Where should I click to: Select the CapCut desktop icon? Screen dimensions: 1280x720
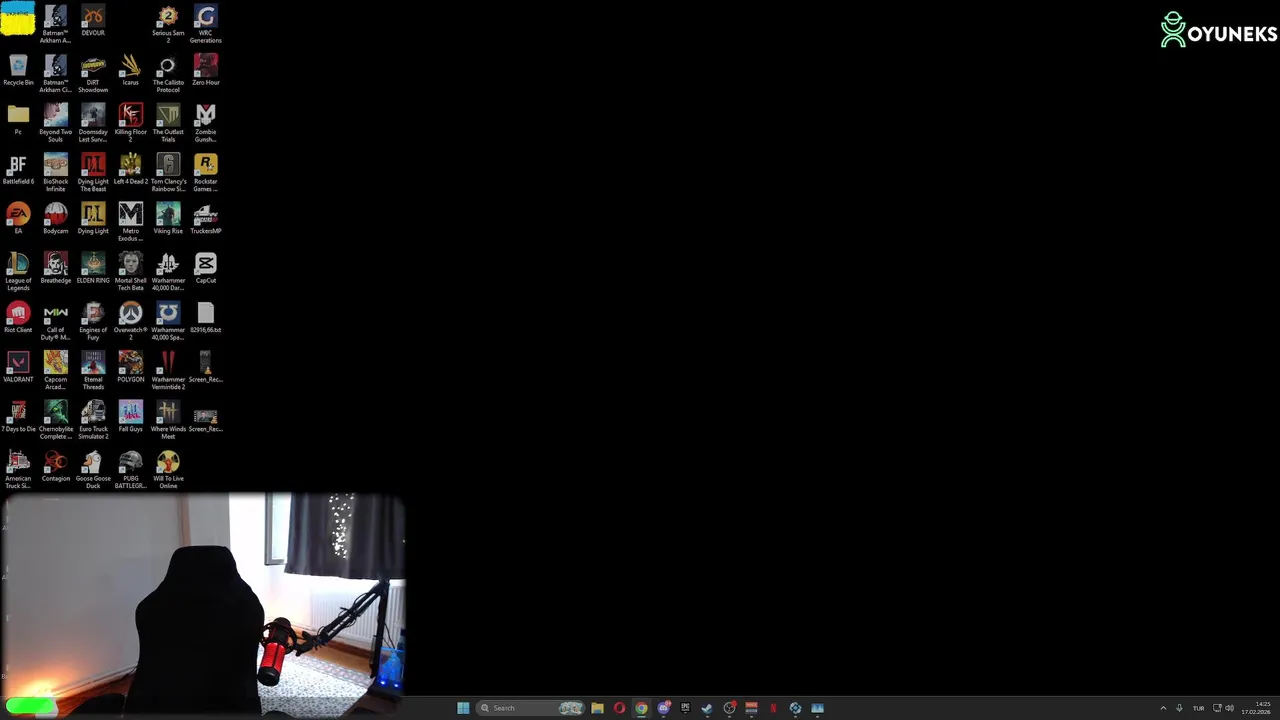pos(205,268)
